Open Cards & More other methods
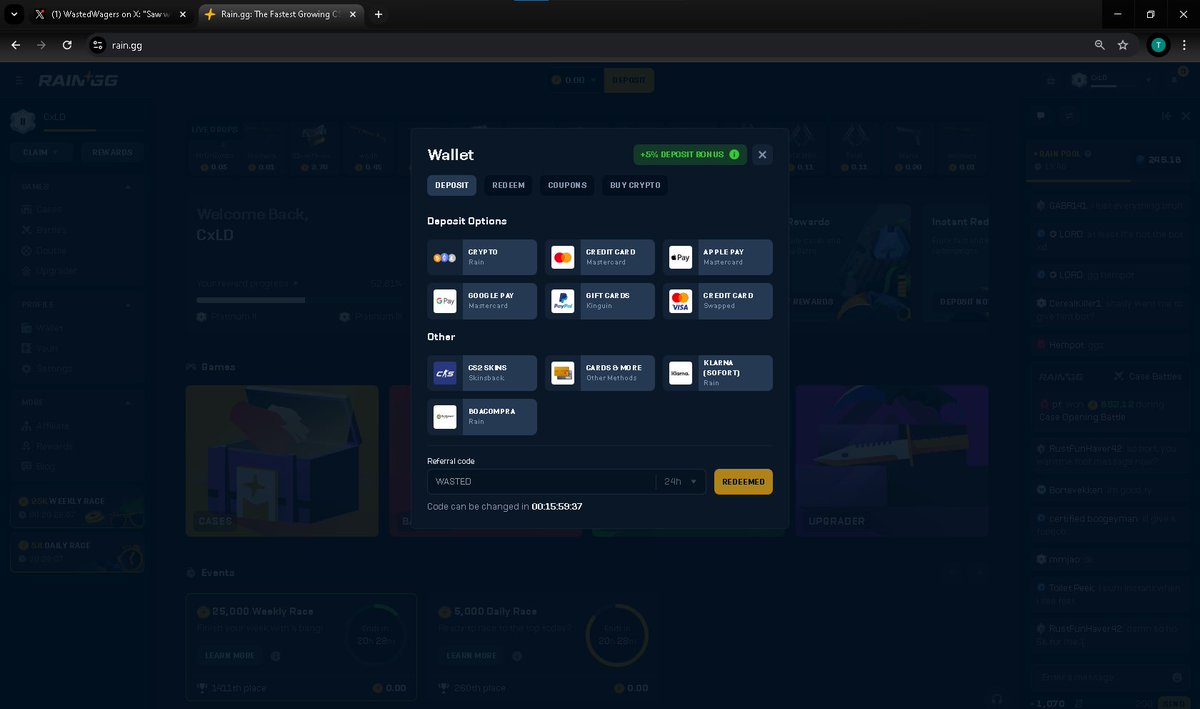Viewport: 1200px width, 709px height. pyautogui.click(x=600, y=373)
